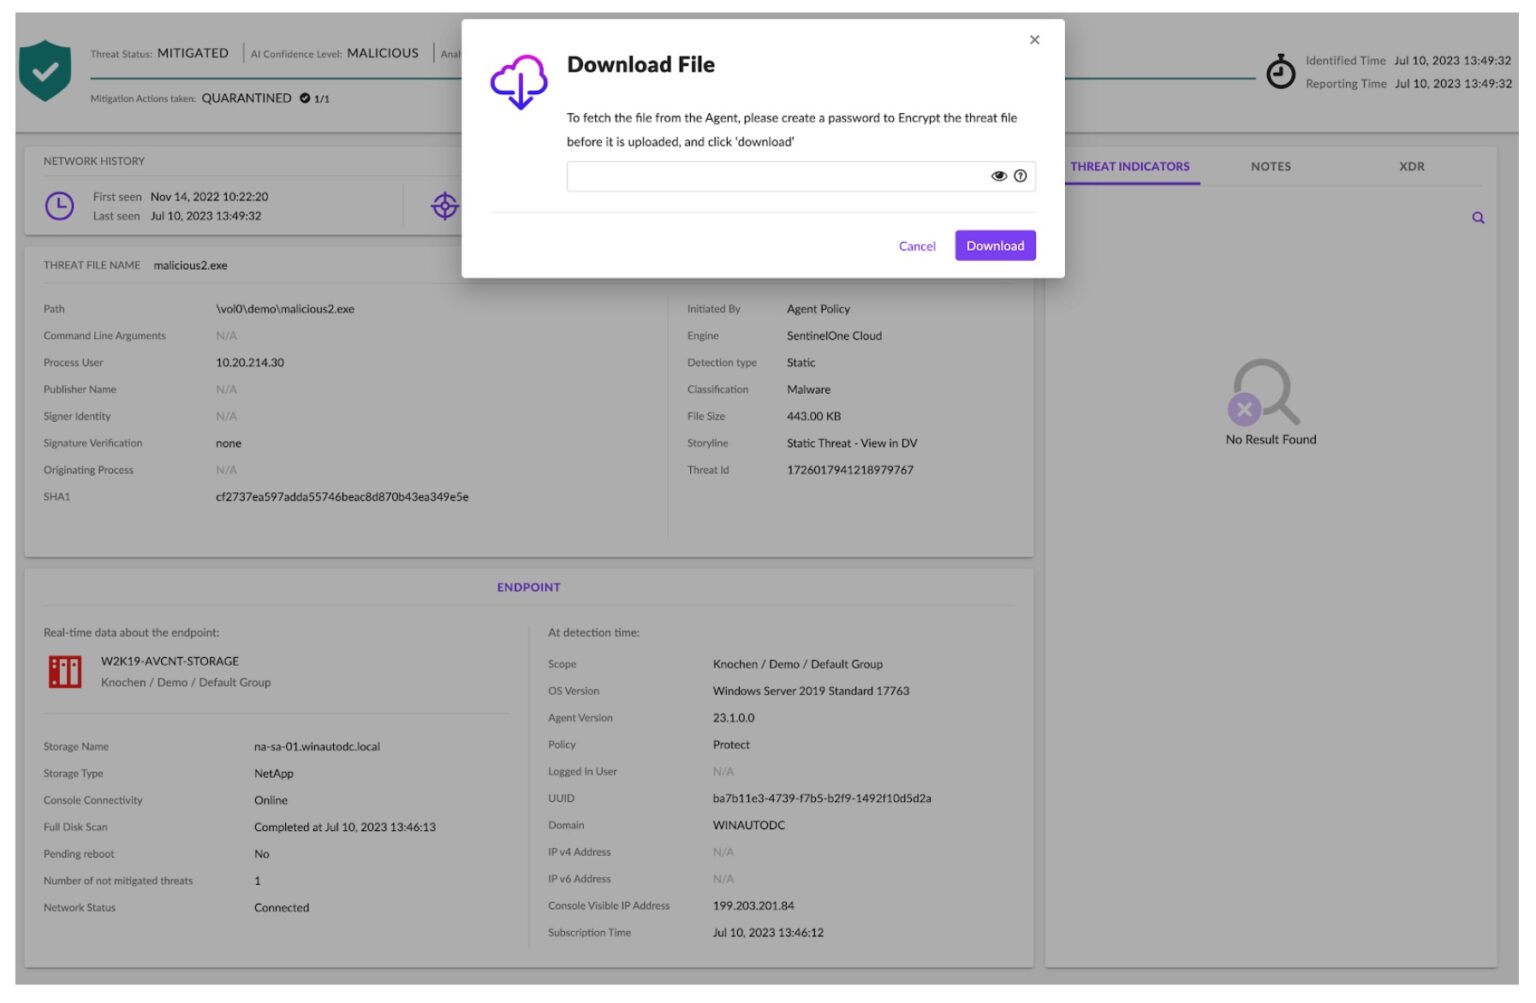Click the stopwatch icon near Identified Time

point(1280,72)
